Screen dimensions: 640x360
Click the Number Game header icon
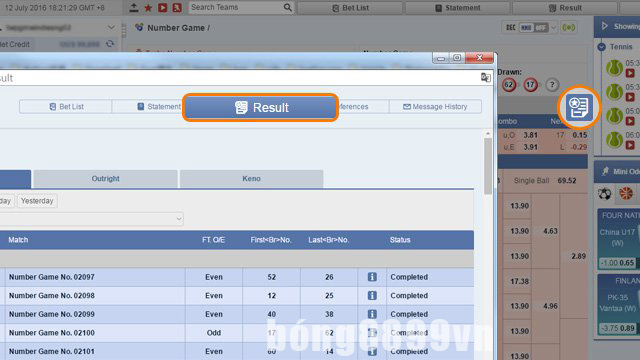[139, 27]
